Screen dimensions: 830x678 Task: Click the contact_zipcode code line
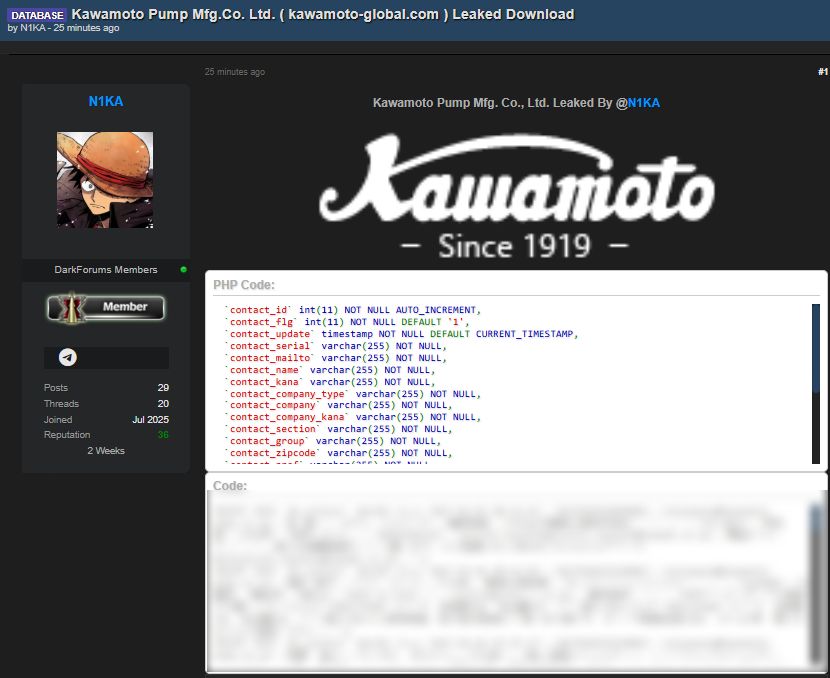point(338,453)
